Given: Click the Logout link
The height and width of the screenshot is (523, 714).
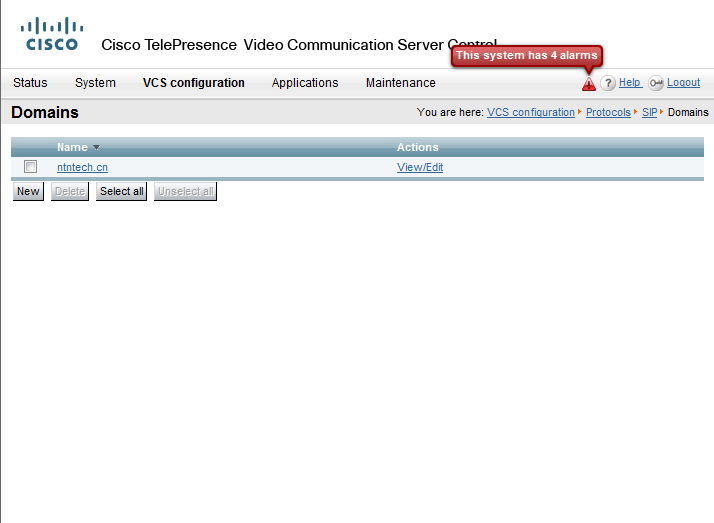Looking at the screenshot, I should (683, 82).
